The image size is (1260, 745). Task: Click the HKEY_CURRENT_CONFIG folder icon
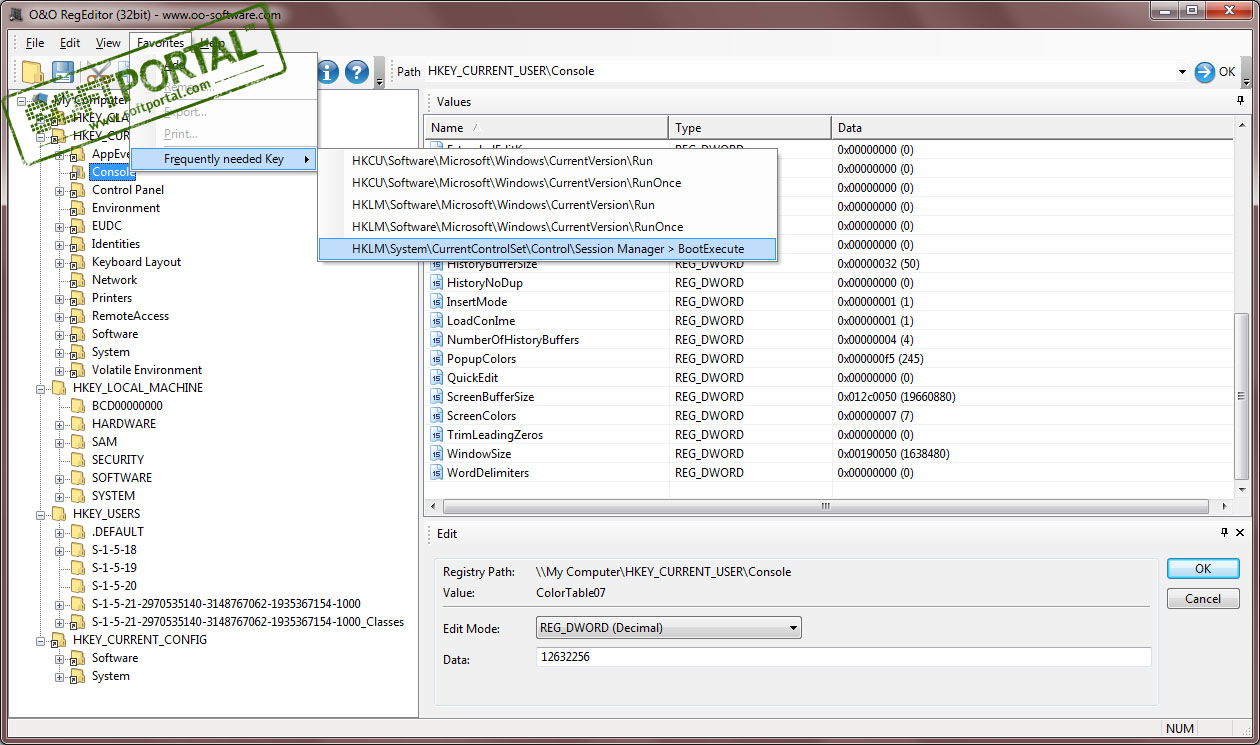[x=58, y=640]
